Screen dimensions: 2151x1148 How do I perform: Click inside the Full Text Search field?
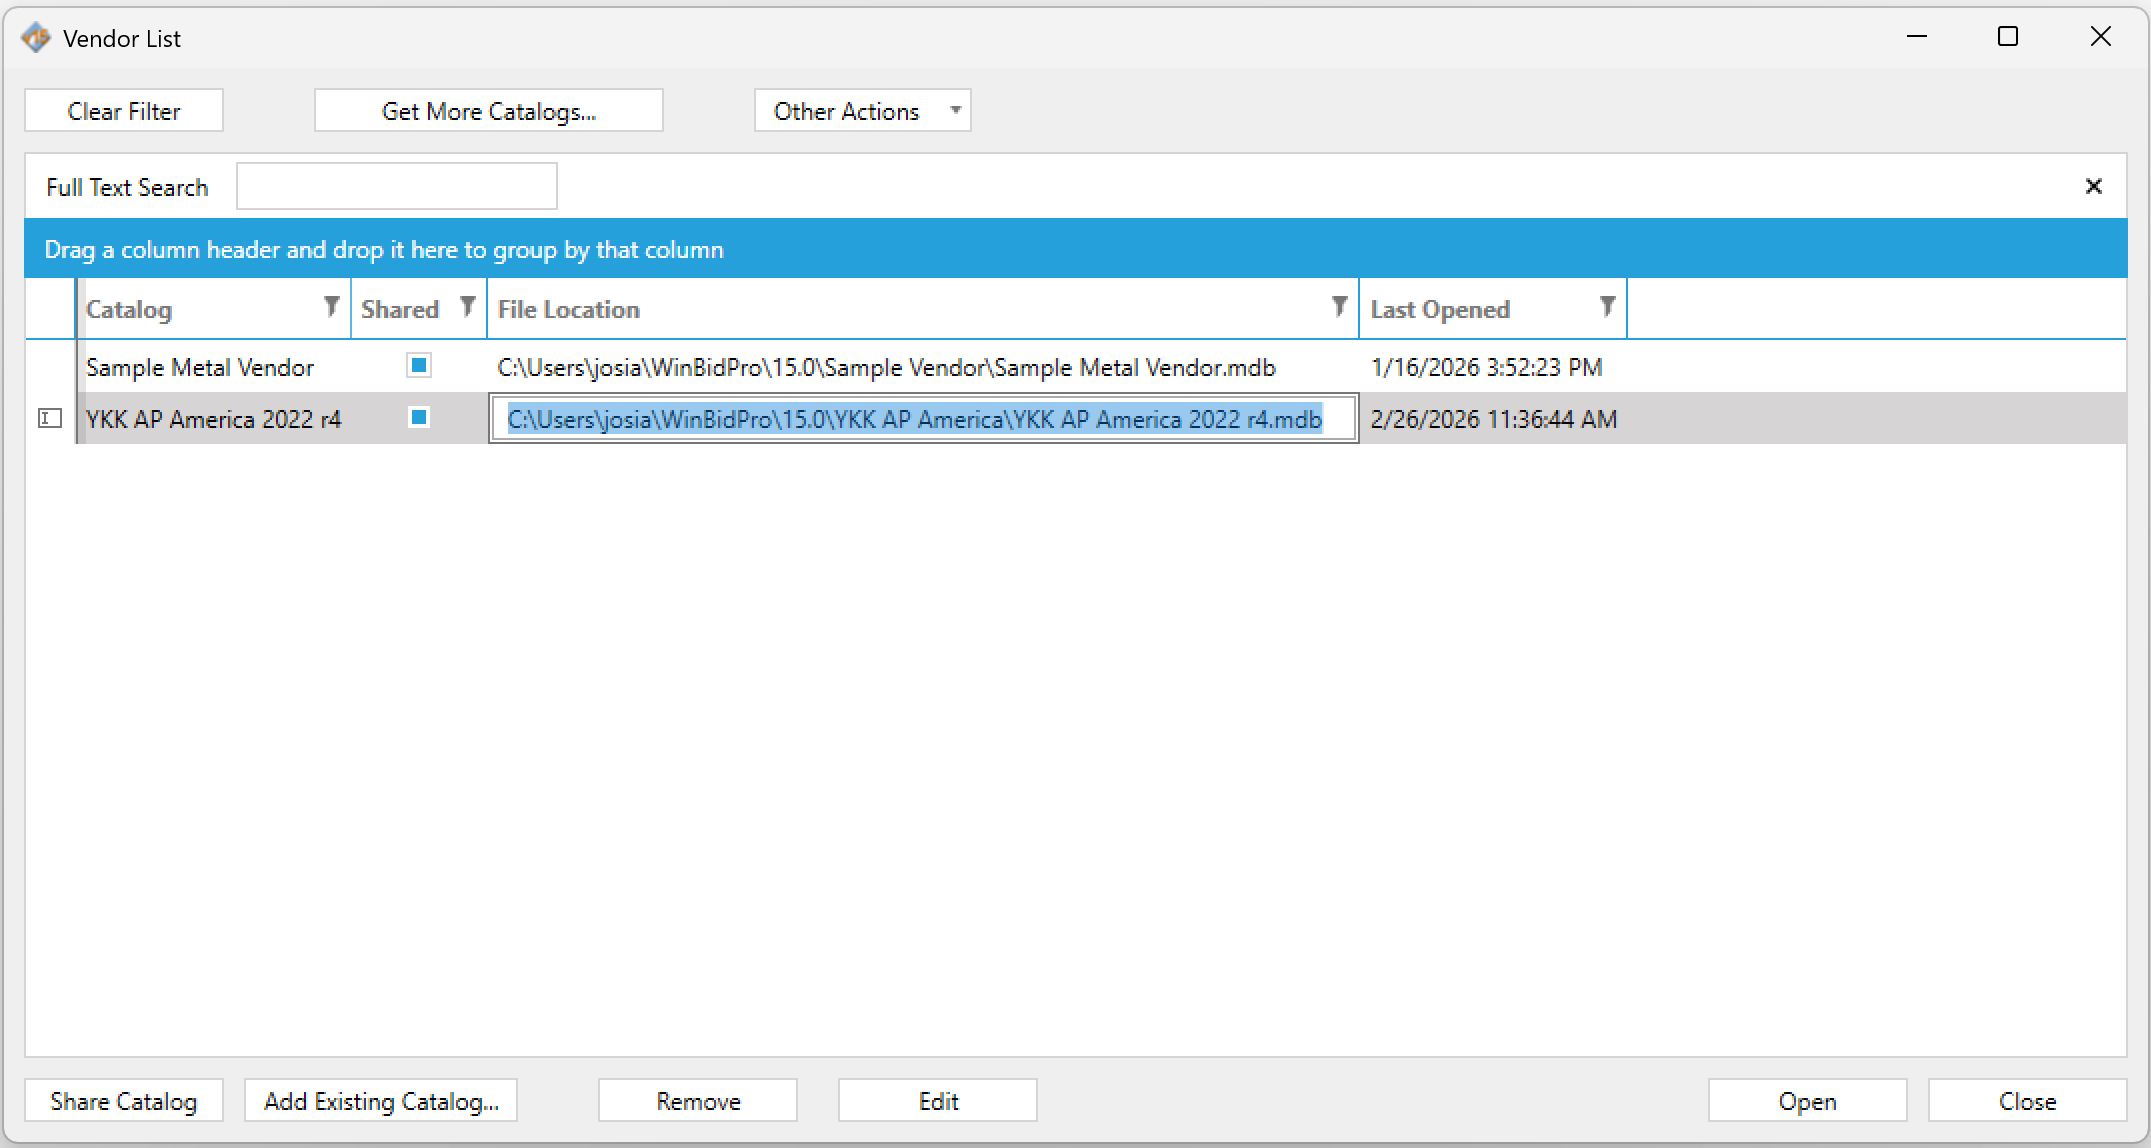click(x=396, y=185)
